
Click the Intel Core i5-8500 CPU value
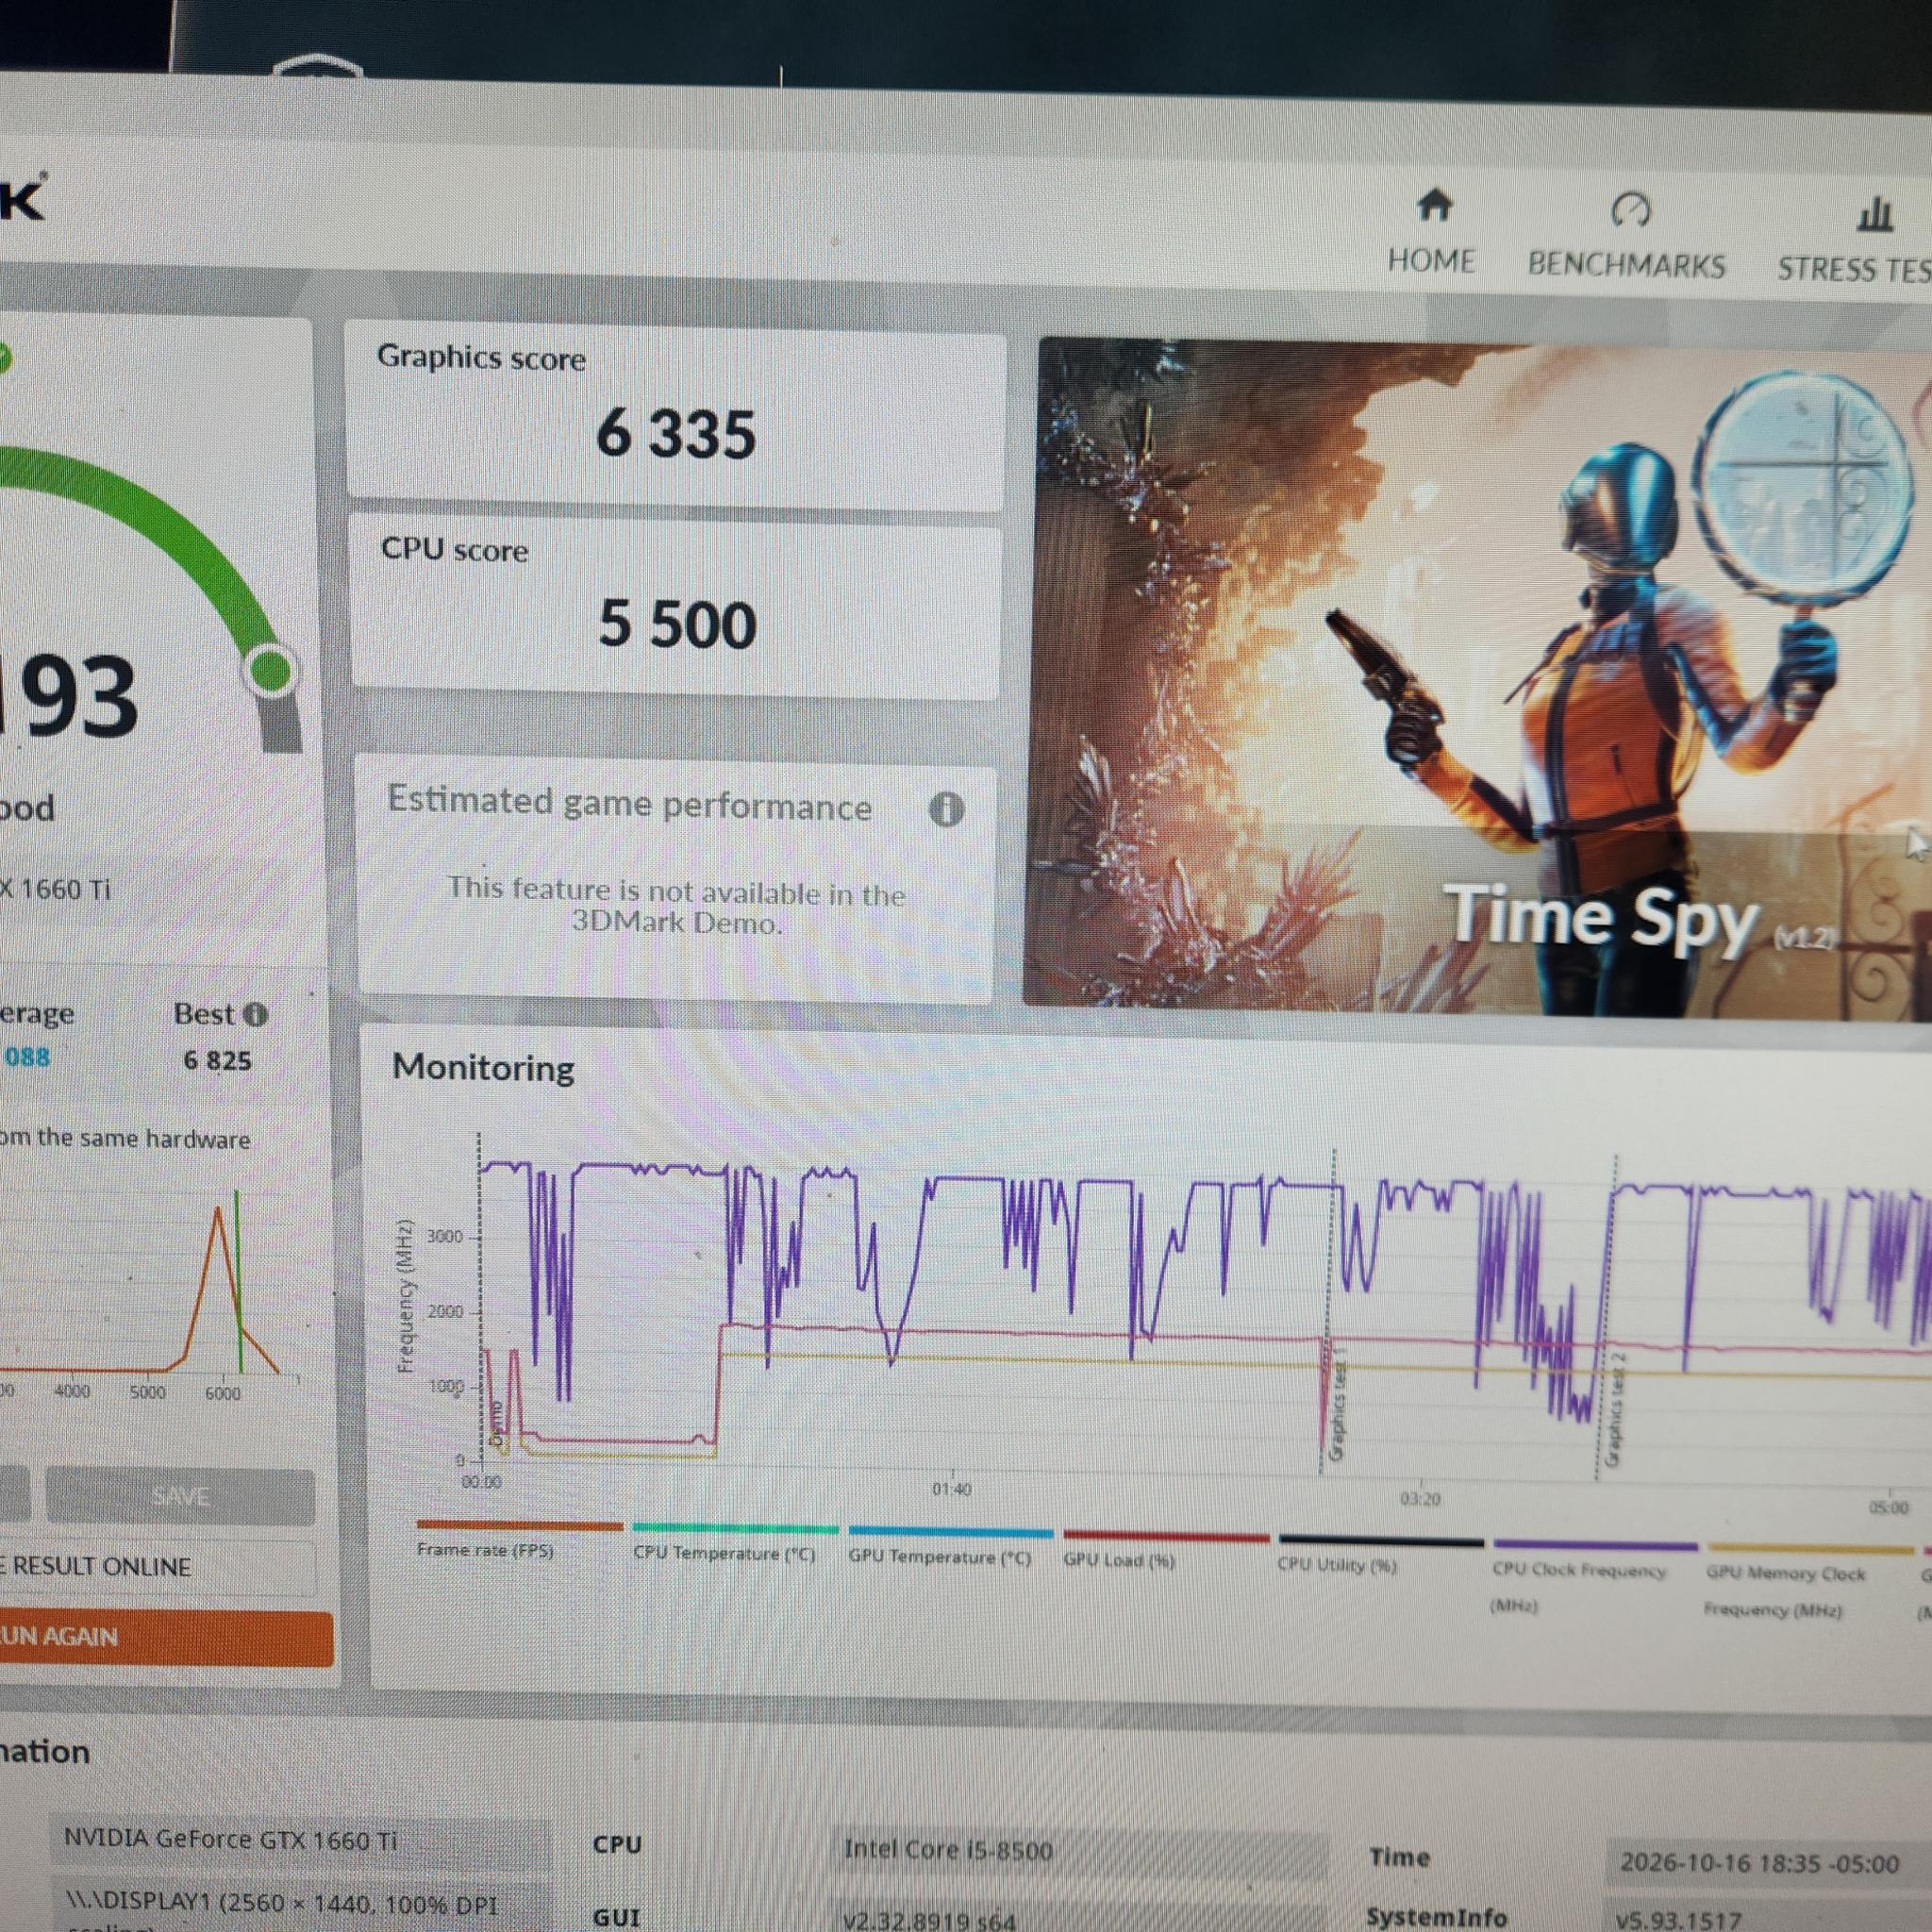click(1082, 1852)
